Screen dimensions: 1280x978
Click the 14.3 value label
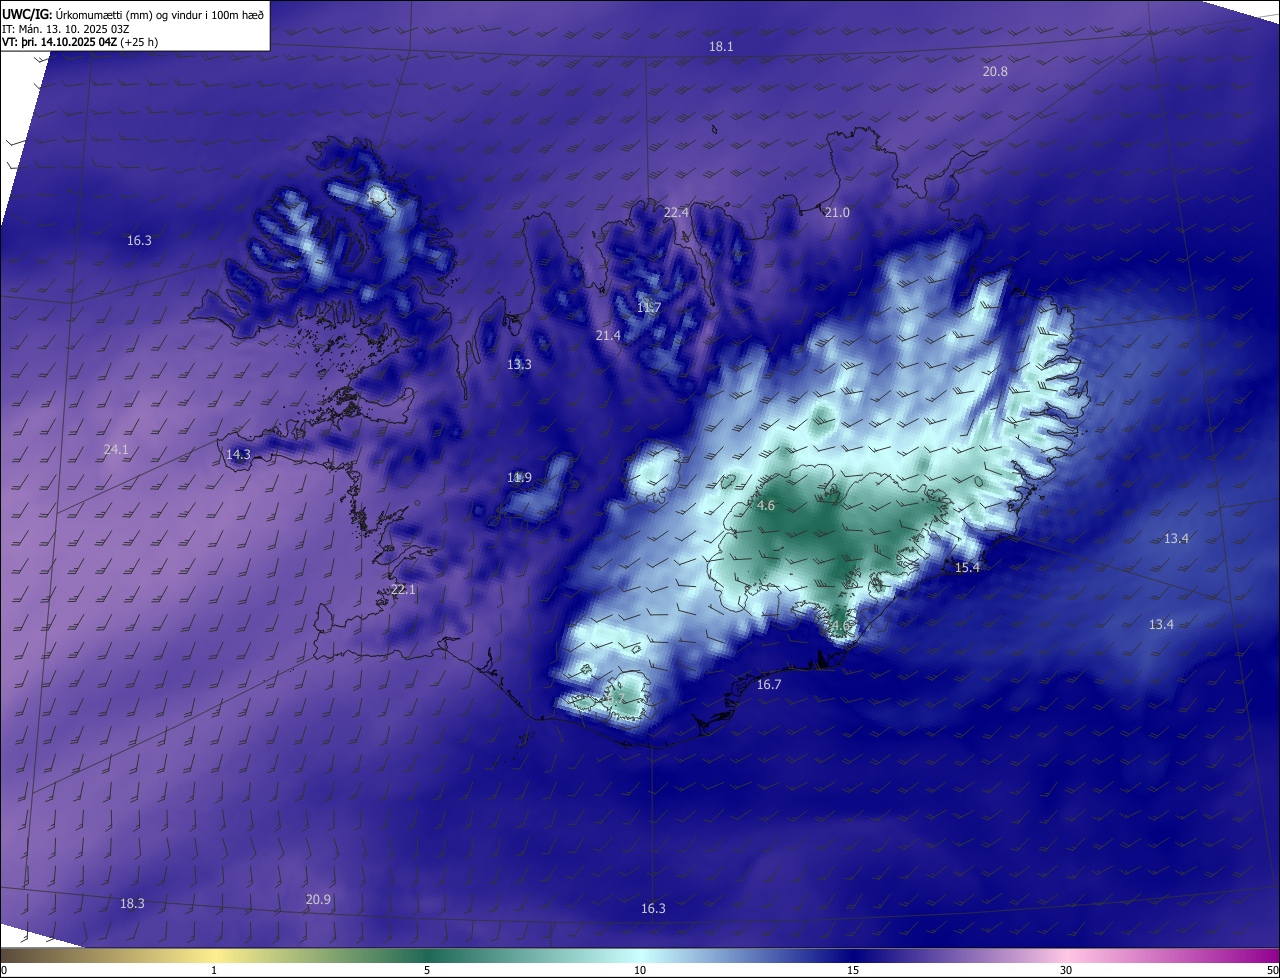coord(238,455)
